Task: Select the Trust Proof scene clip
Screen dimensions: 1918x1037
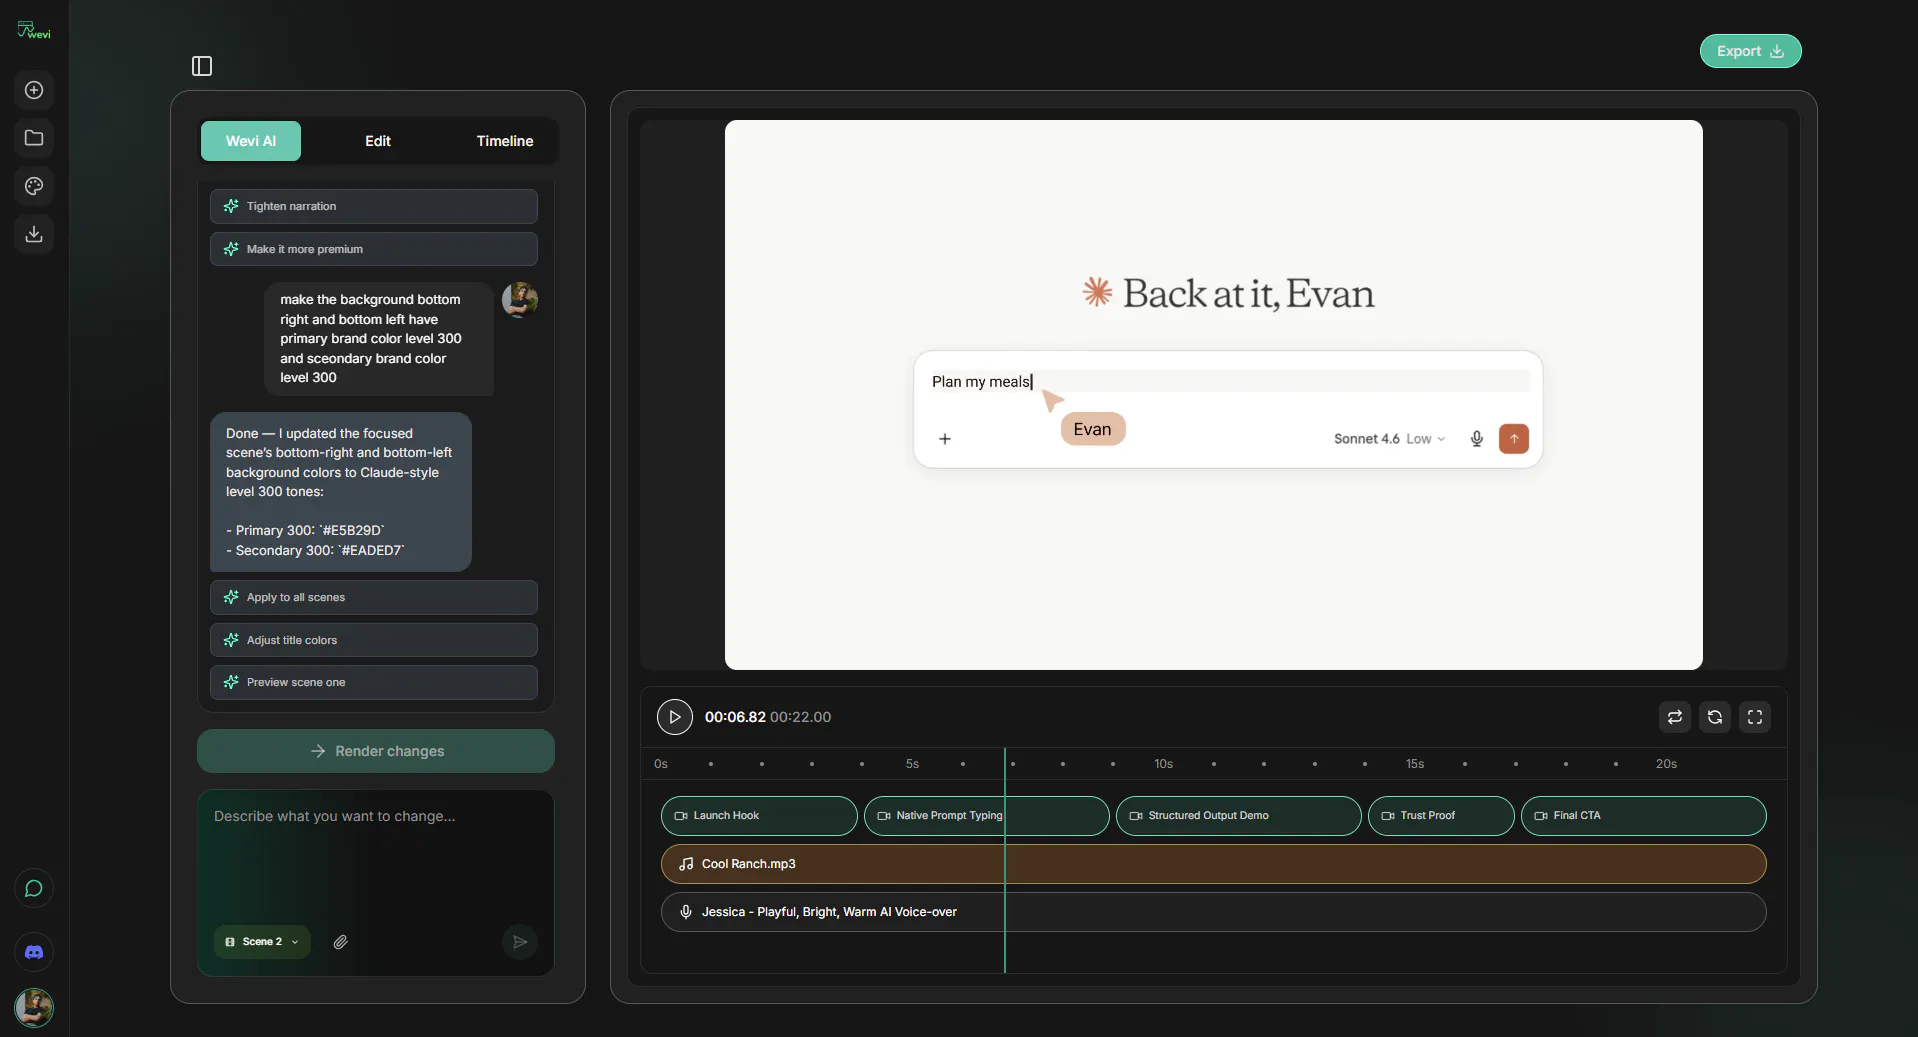Action: click(1441, 816)
